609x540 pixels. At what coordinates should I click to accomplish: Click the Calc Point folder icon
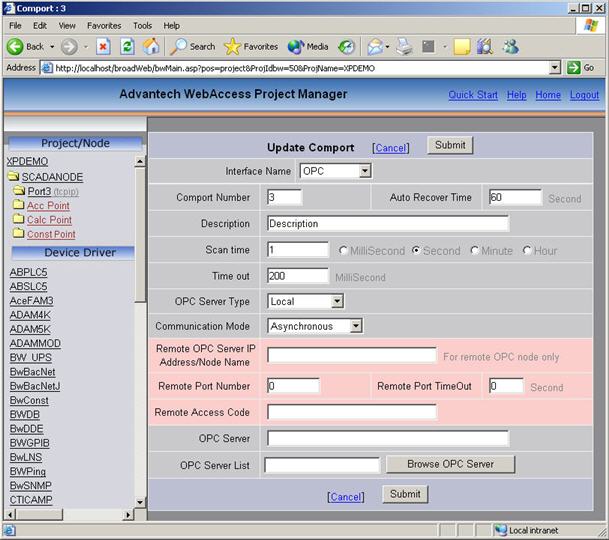coord(19,219)
